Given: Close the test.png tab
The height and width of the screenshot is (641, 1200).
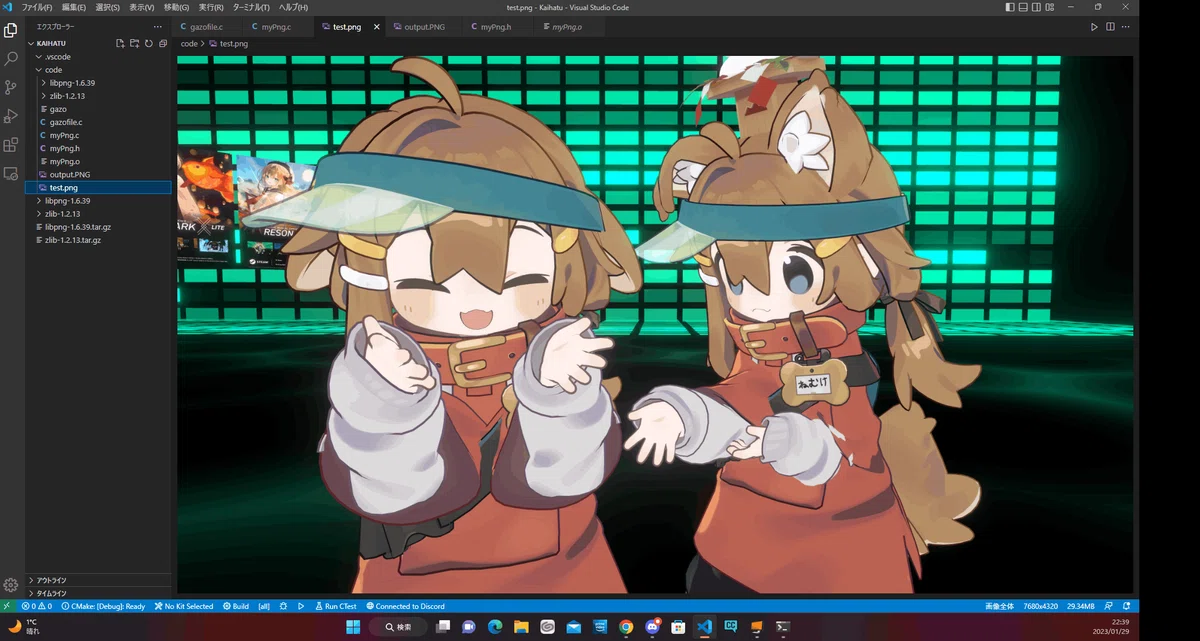Looking at the screenshot, I should tap(376, 27).
